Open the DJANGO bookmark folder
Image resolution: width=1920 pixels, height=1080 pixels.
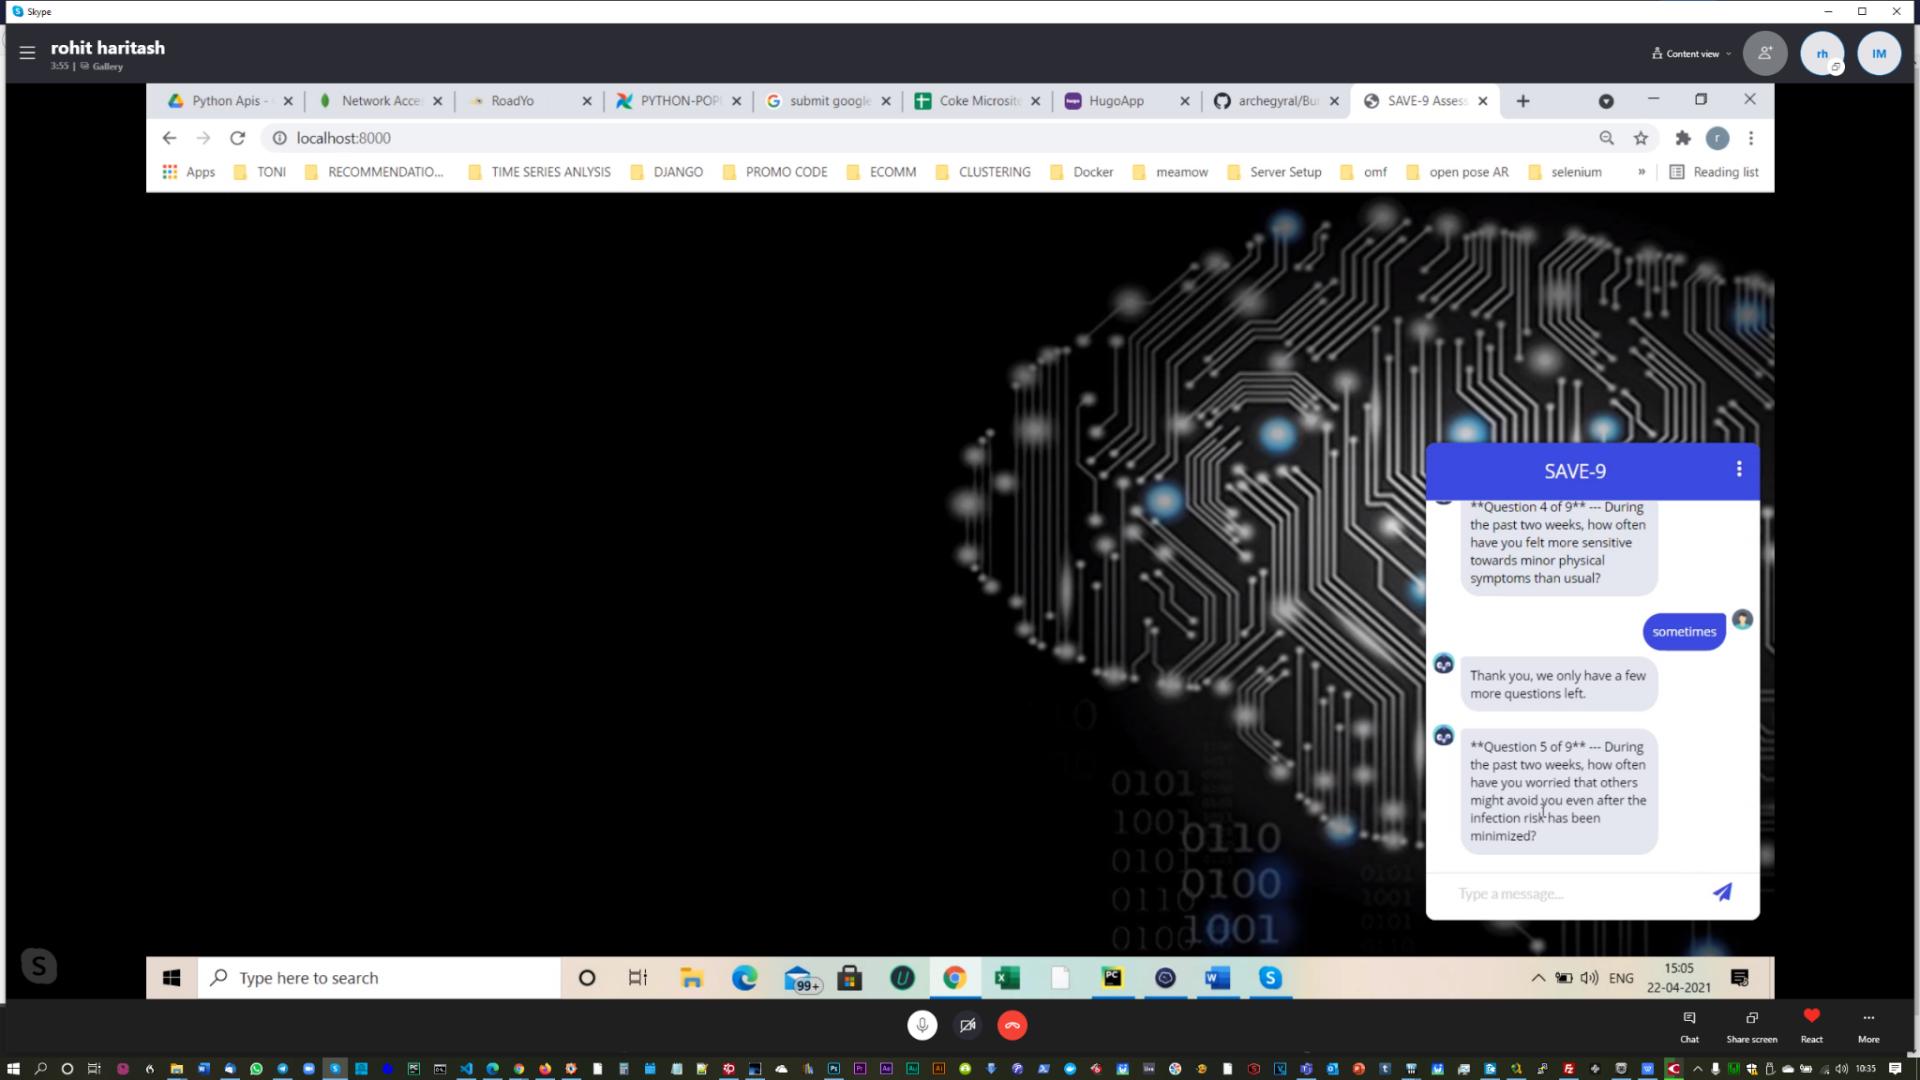click(667, 172)
